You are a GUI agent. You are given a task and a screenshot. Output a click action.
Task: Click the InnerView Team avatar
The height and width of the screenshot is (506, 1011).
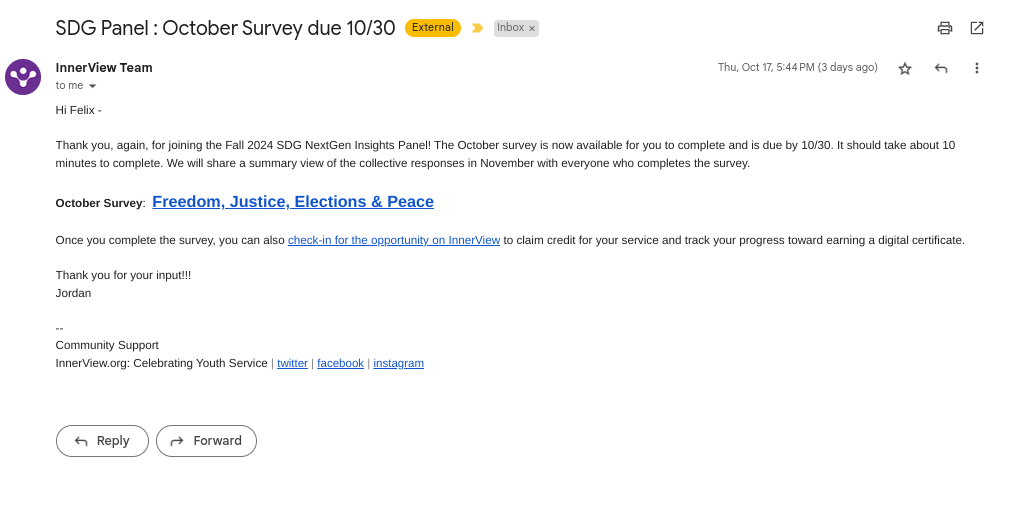[23, 77]
